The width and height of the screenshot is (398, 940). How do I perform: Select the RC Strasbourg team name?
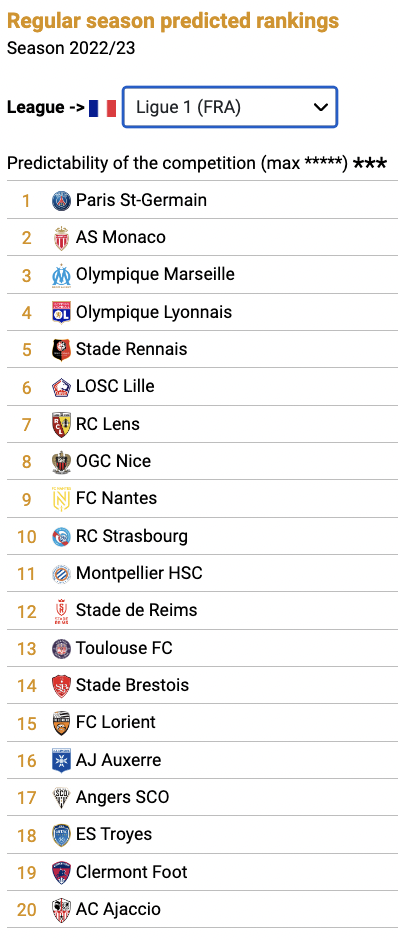(132, 536)
